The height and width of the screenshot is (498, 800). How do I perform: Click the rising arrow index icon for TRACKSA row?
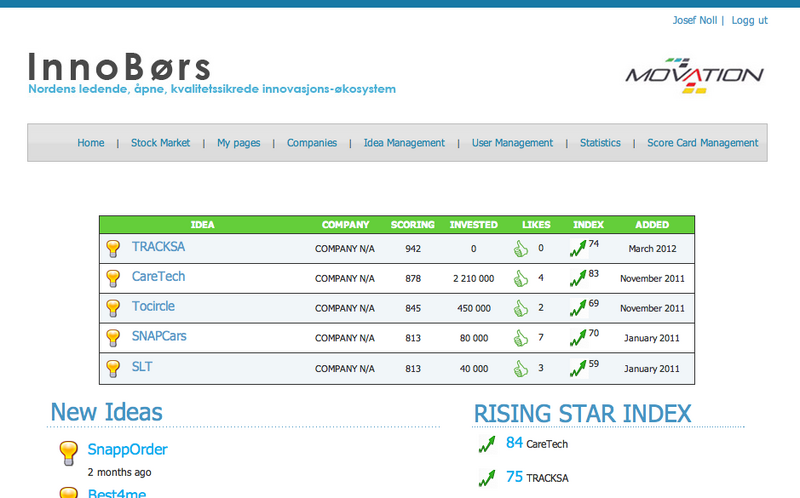pos(578,248)
